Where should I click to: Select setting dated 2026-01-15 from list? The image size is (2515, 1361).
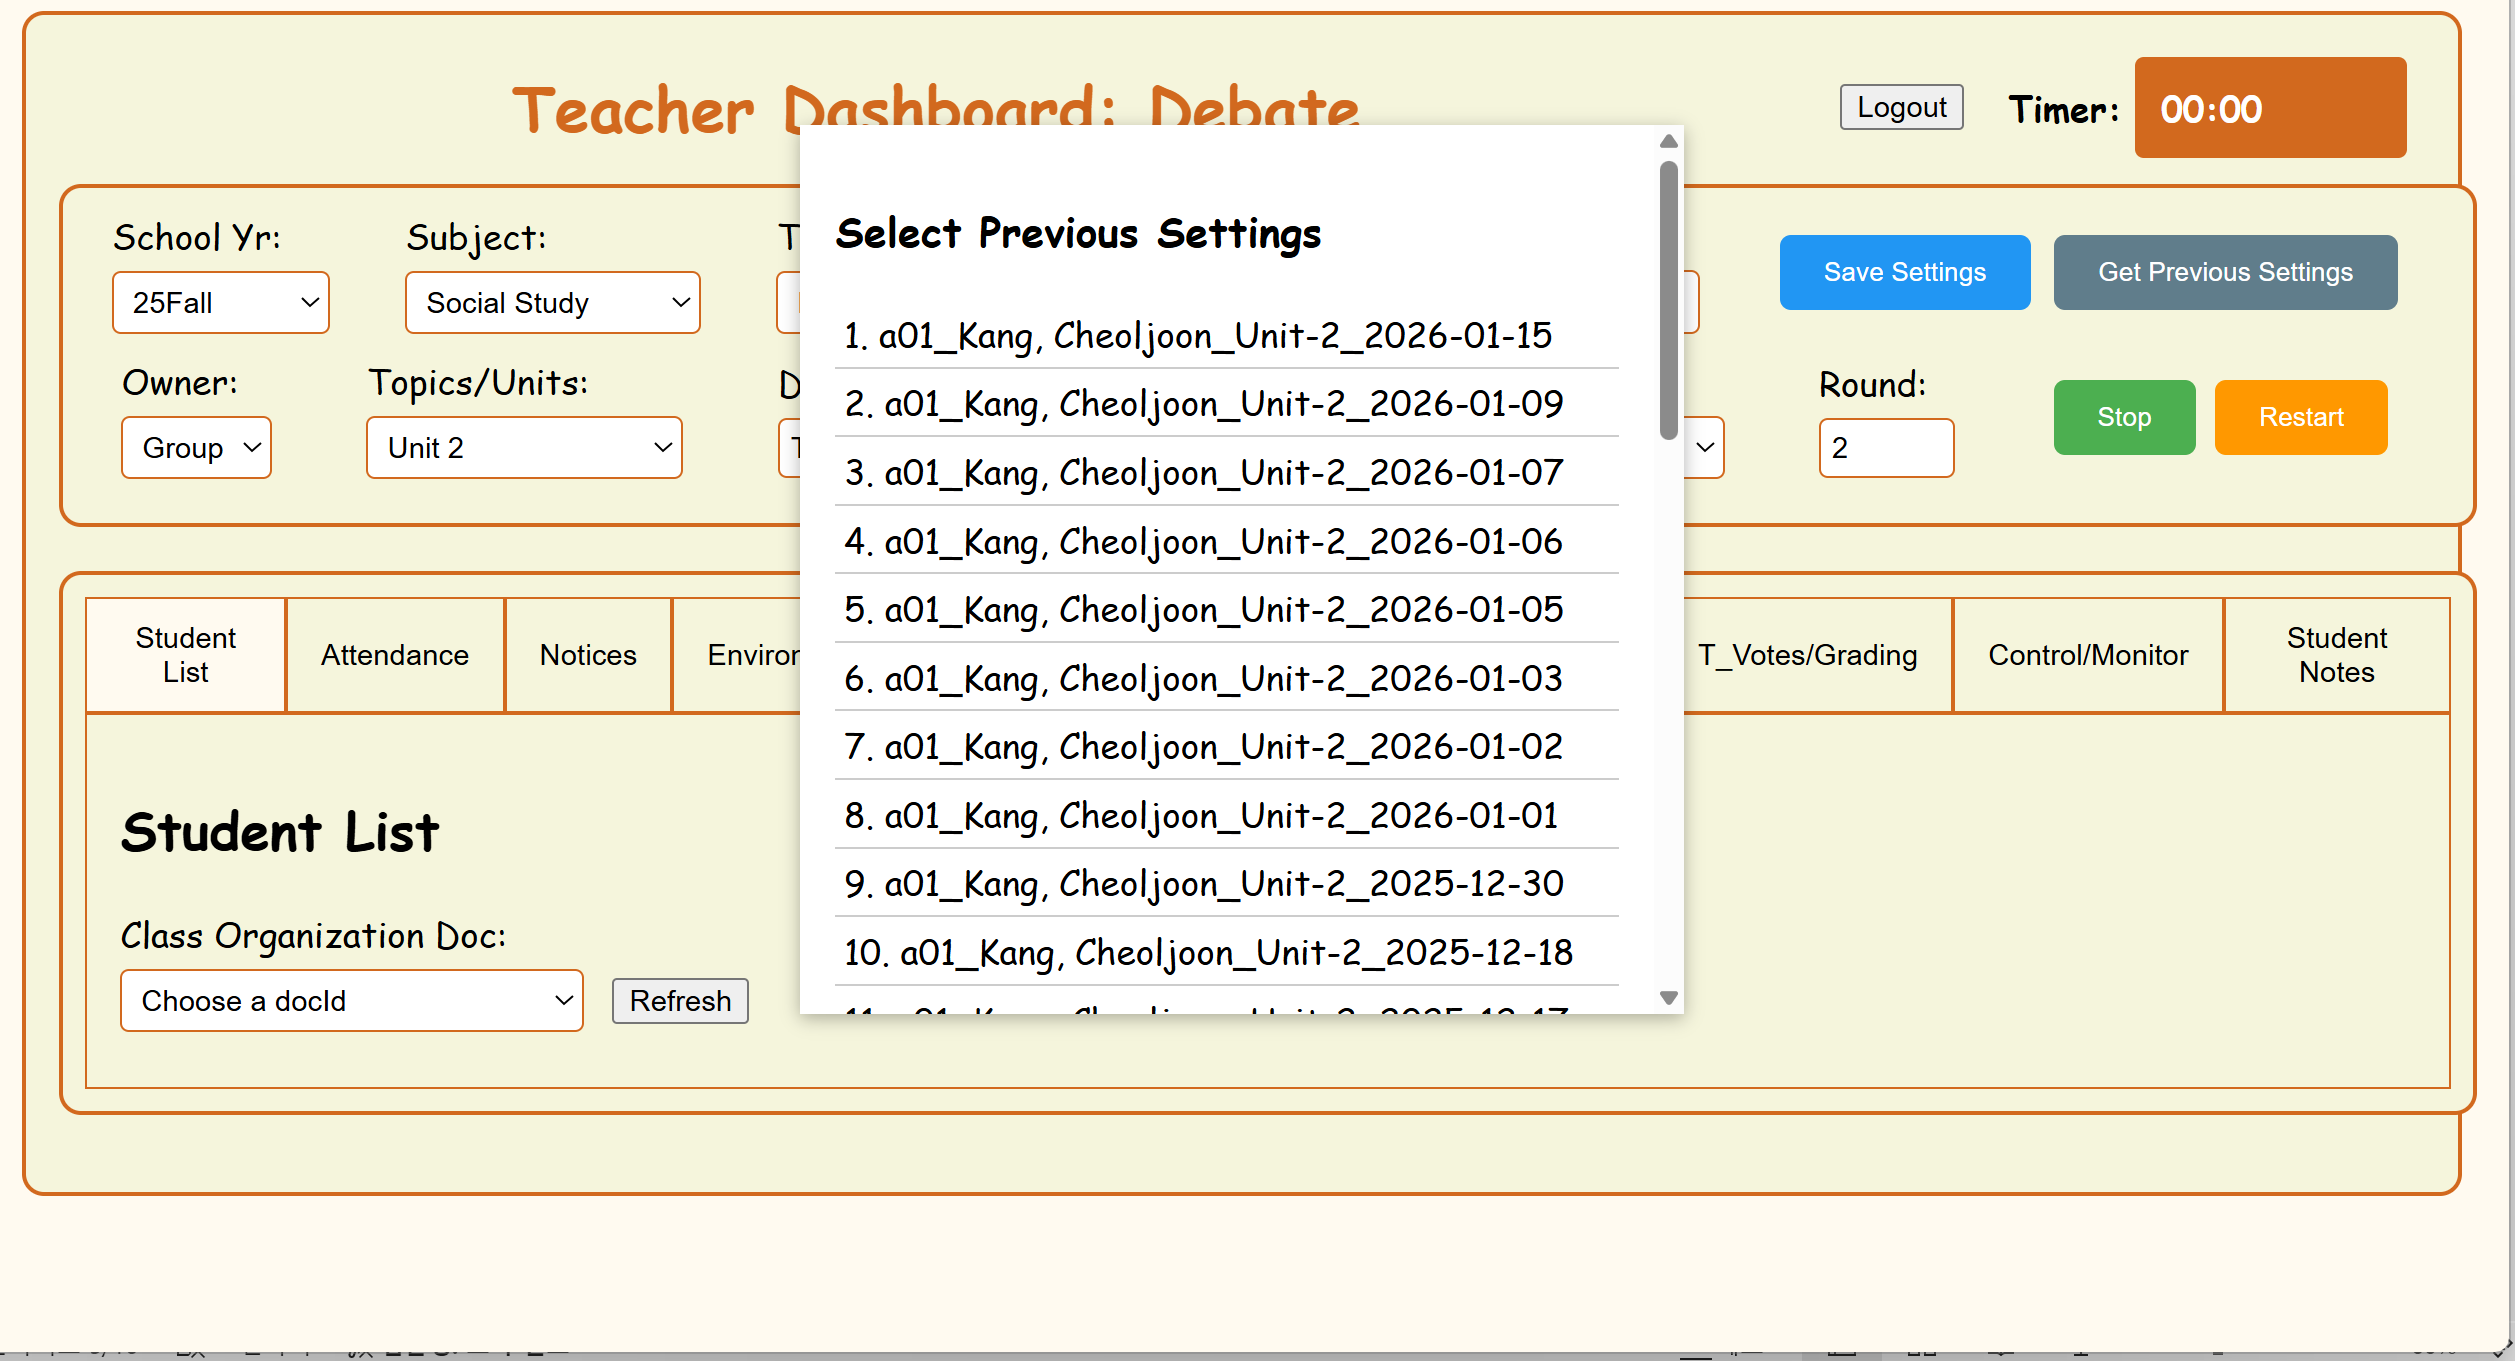[1197, 335]
